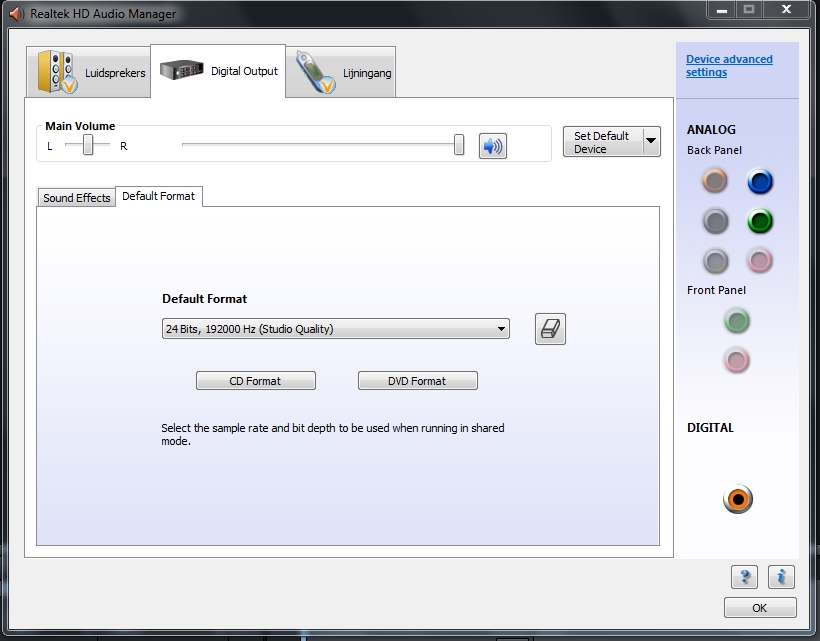Restore defaults with the eraser icon
820x641 pixels.
550,329
